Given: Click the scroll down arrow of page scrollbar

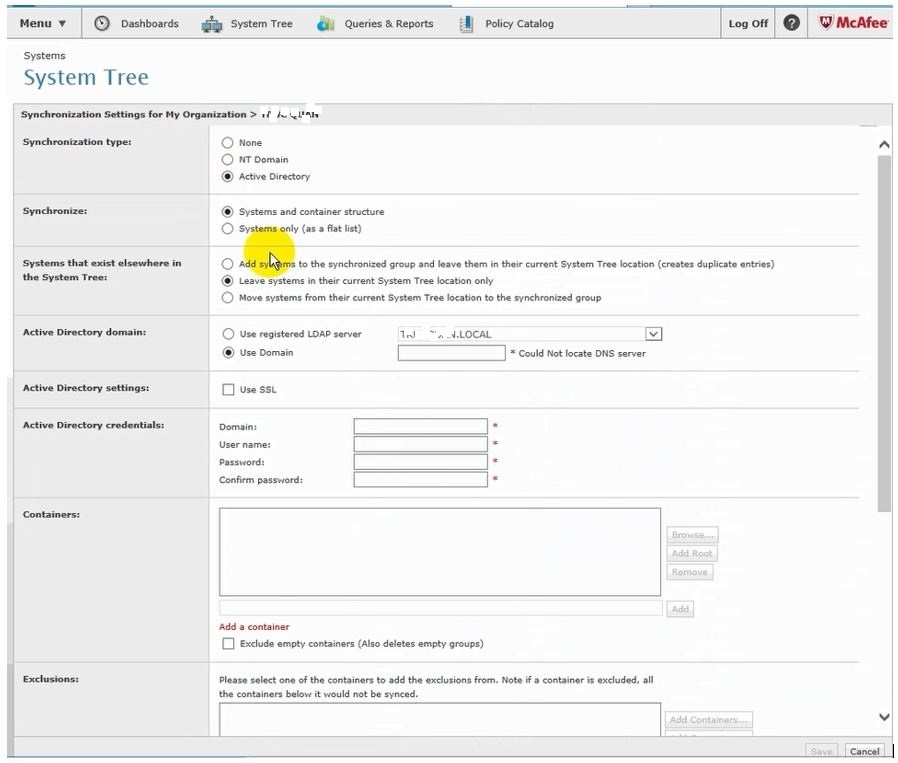Looking at the screenshot, I should tap(884, 717).
